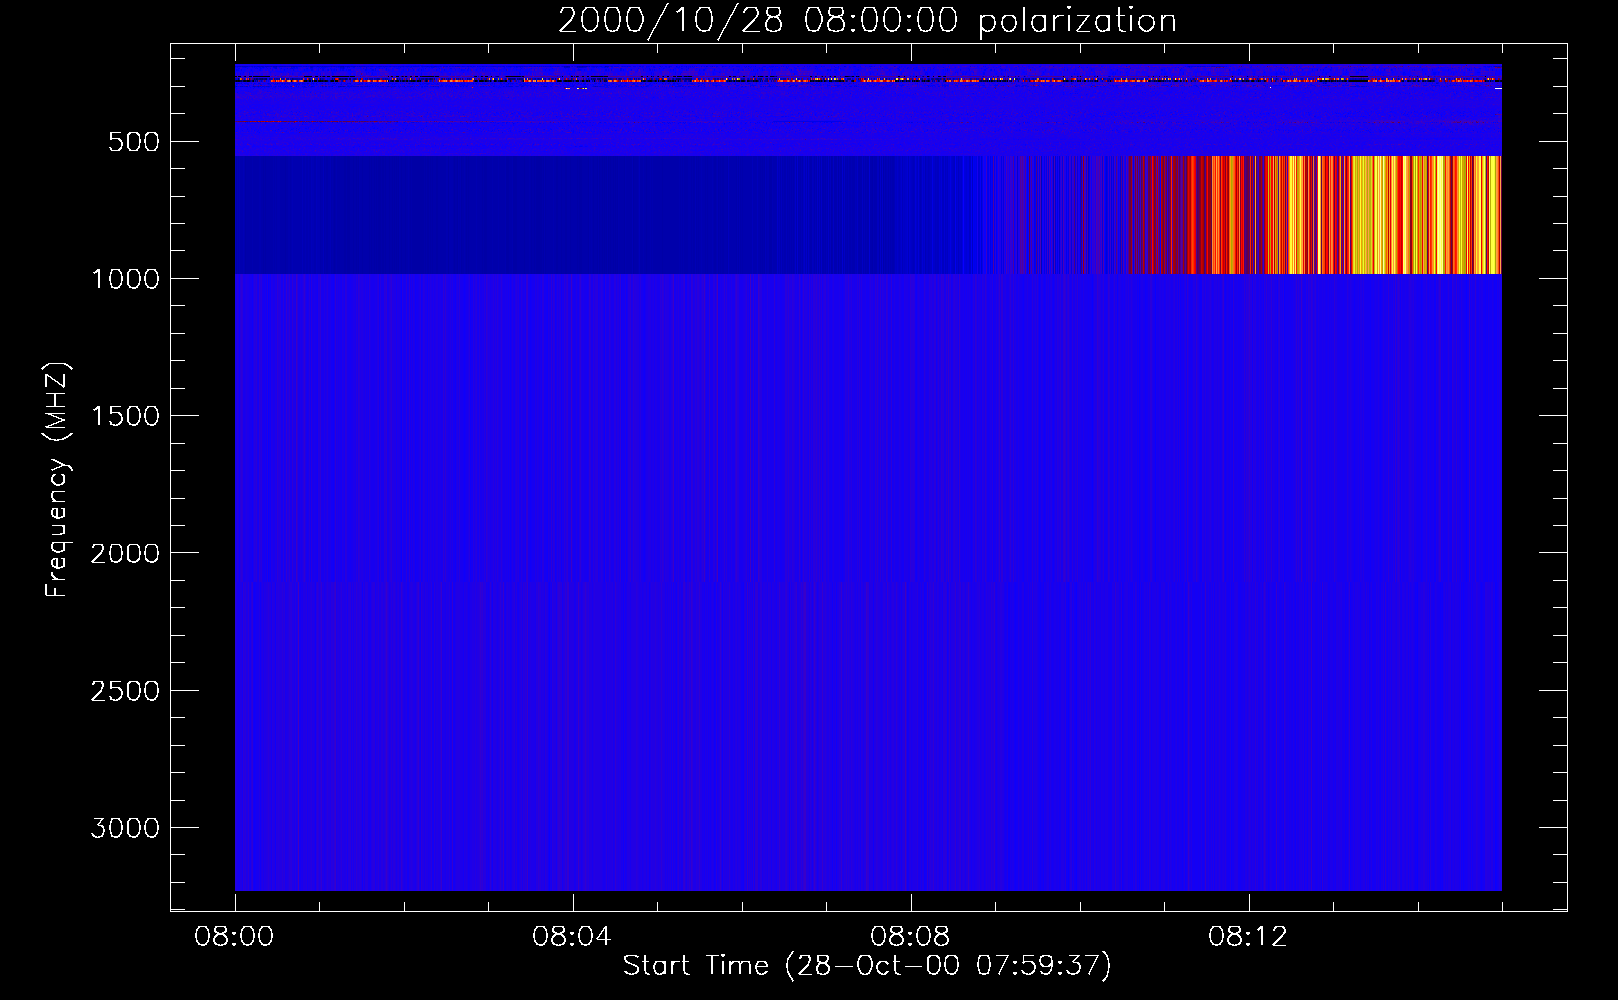The image size is (1618, 1000).
Task: Select the 2000 frequency tick label
Action: [125, 553]
